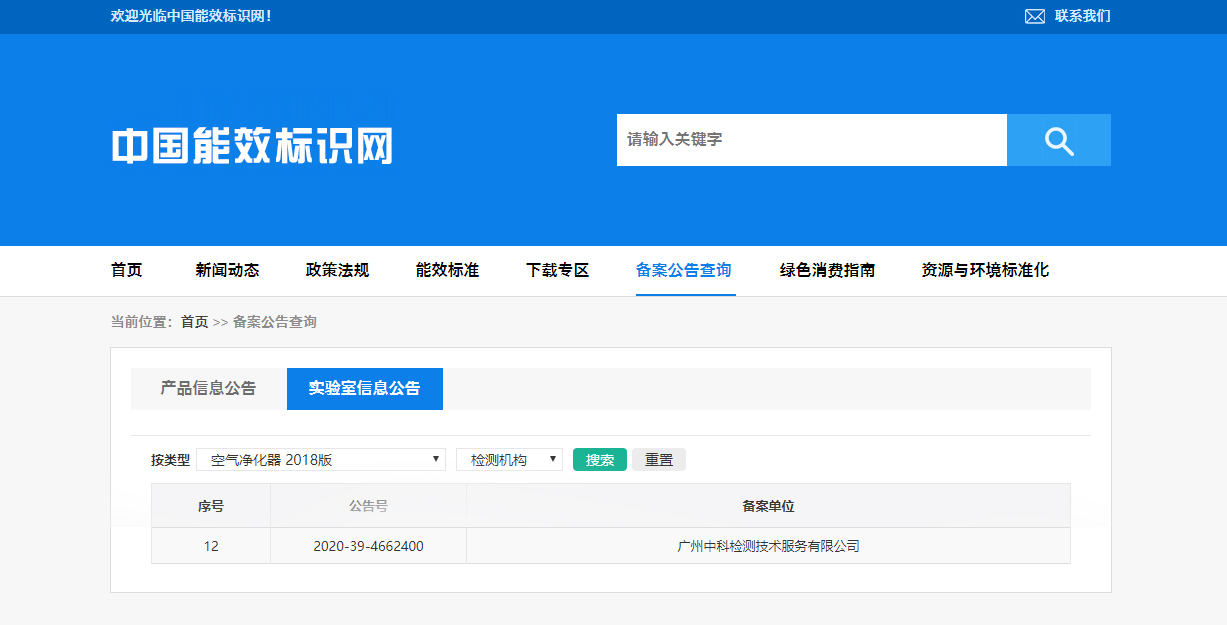Open the 新闻动态 menu item
The height and width of the screenshot is (625, 1227).
227,270
